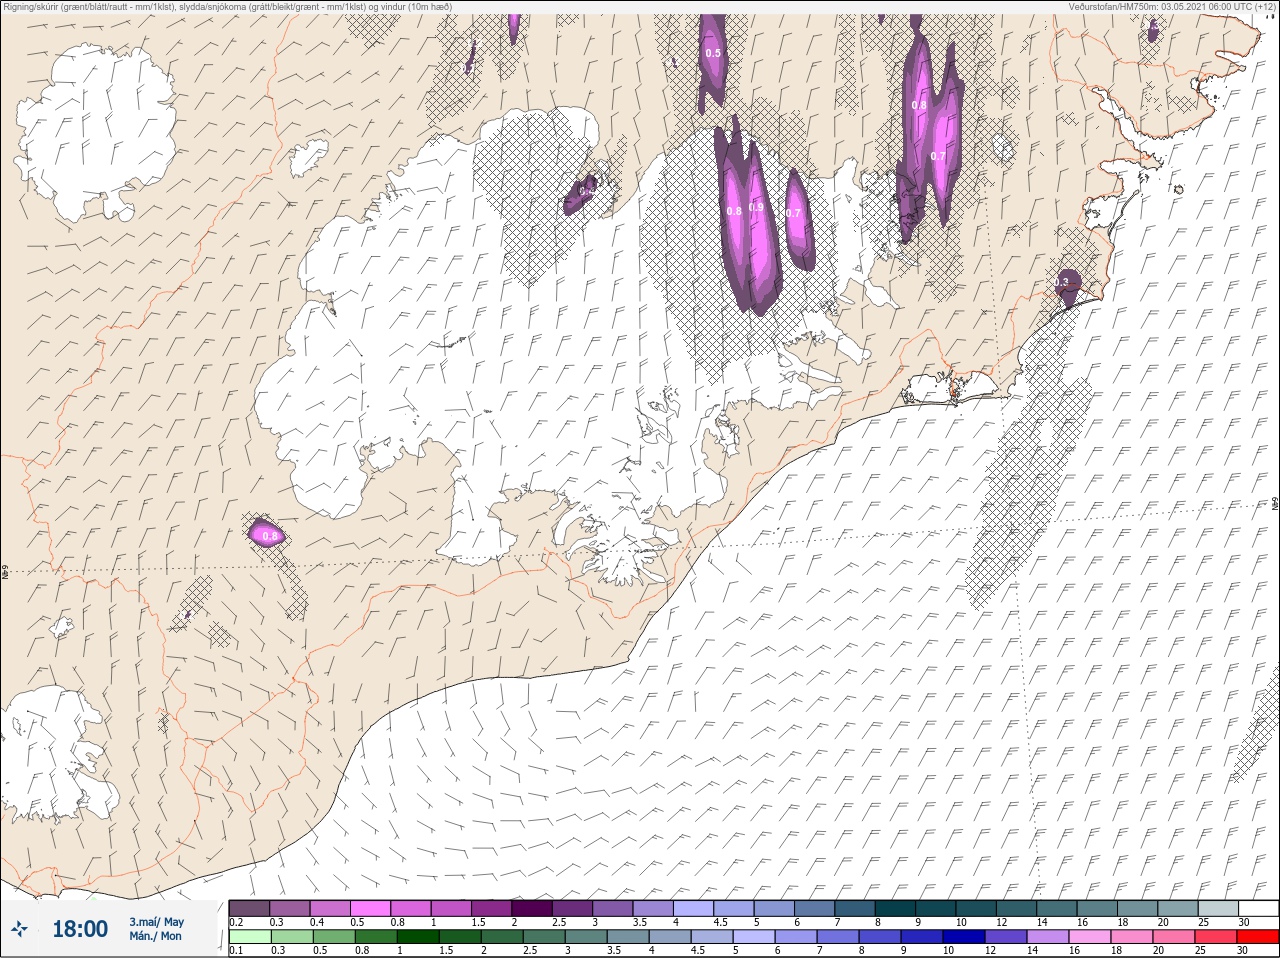Select the bright red swatch after 30 in rain legend
The image size is (1280, 958).
pyautogui.click(x=1259, y=937)
